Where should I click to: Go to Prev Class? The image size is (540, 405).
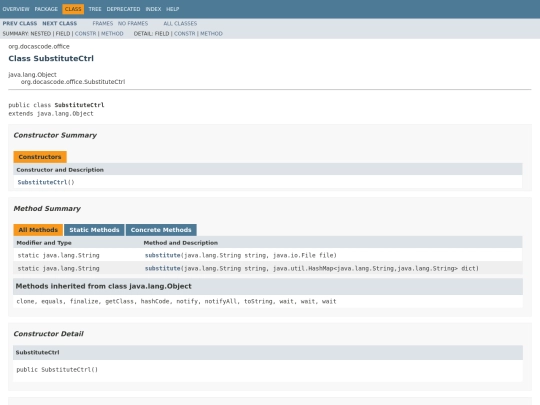(x=20, y=23)
